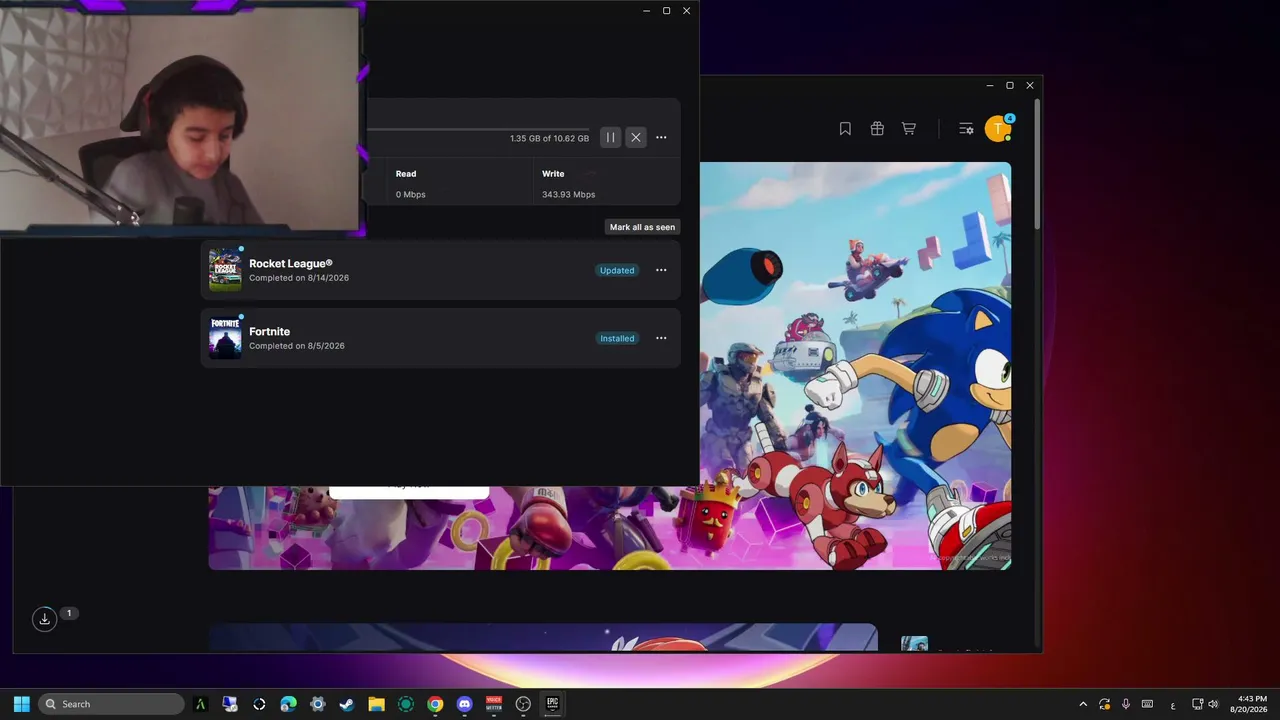1280x720 pixels.
Task: Click the sync status icon in system tray
Action: (1105, 704)
